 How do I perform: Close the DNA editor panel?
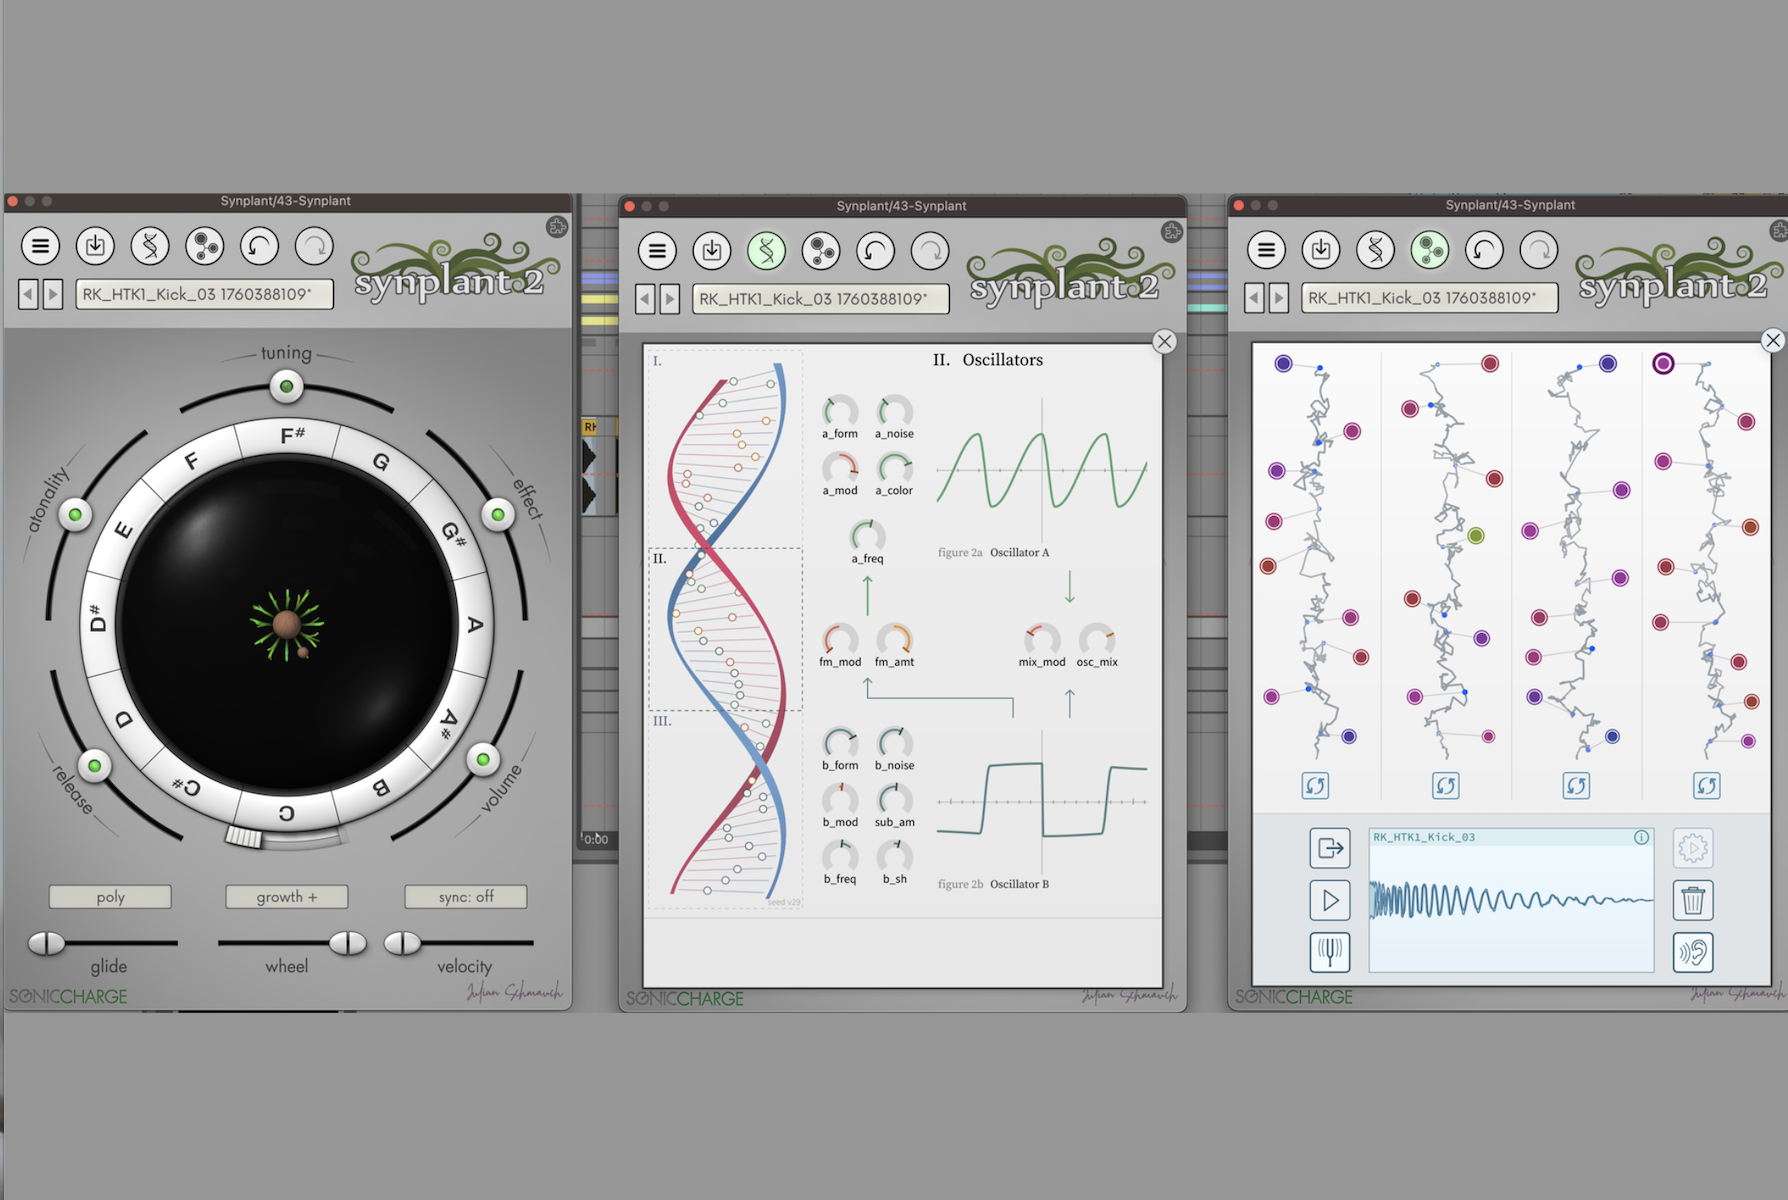[1165, 342]
